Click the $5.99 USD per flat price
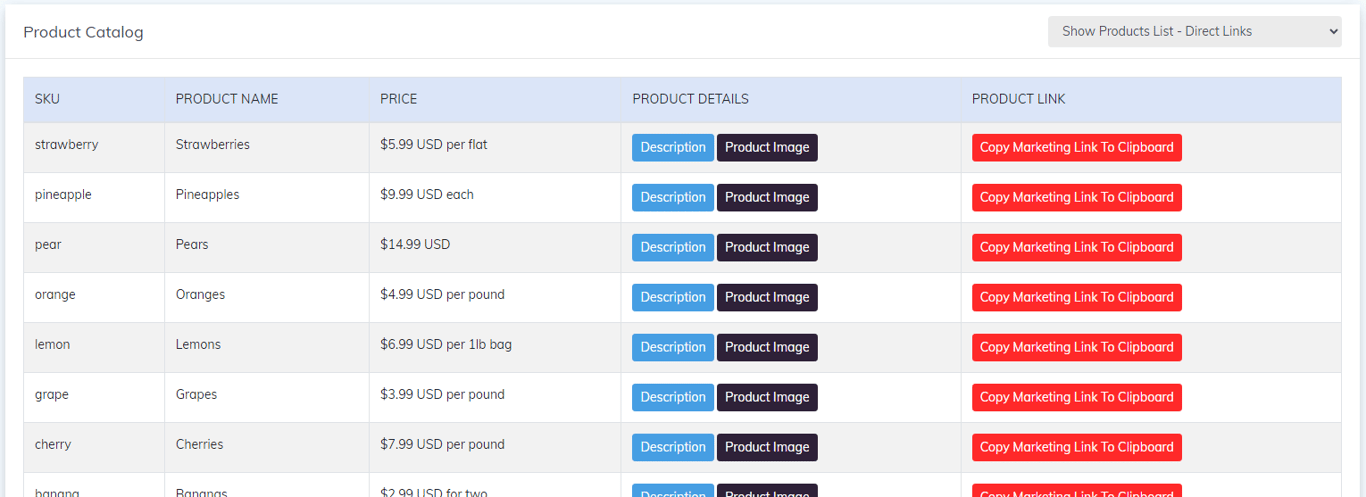This screenshot has width=1366, height=497. (x=434, y=145)
